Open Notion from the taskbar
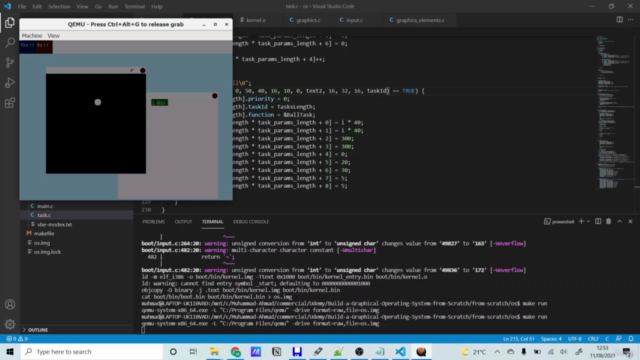640x360 pixels. (x=276, y=351)
